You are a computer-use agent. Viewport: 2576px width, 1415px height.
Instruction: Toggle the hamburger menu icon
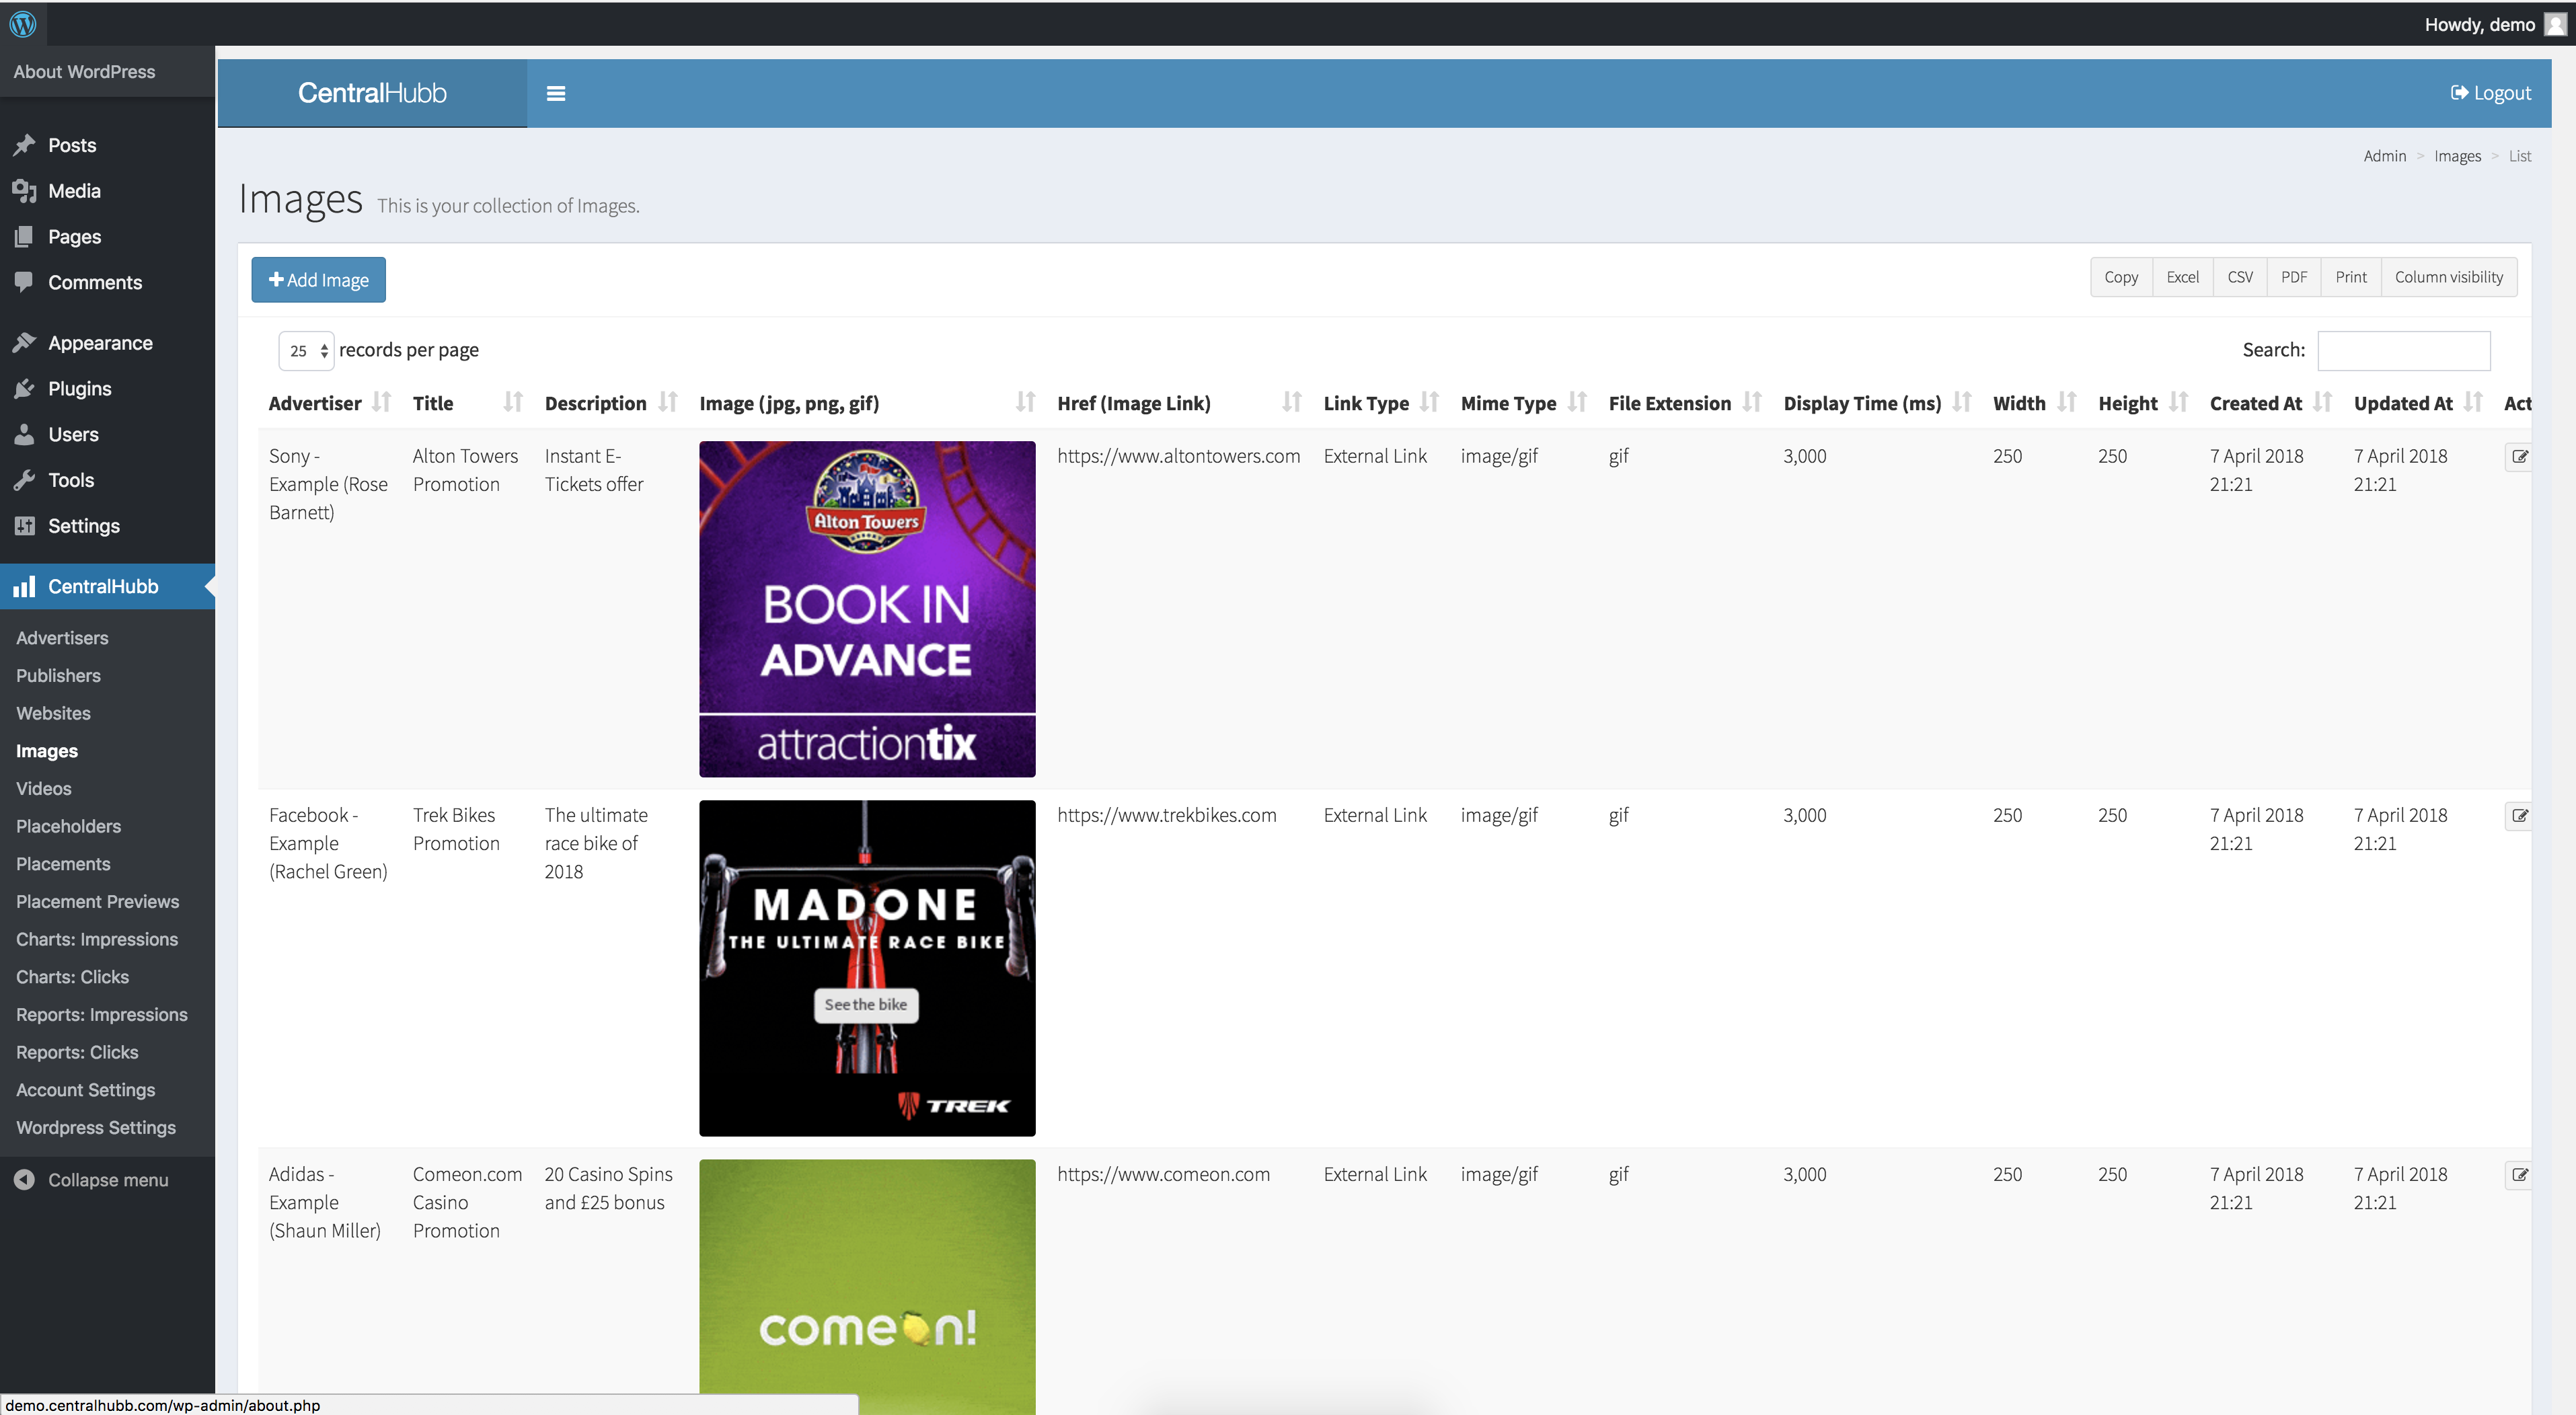(x=556, y=93)
